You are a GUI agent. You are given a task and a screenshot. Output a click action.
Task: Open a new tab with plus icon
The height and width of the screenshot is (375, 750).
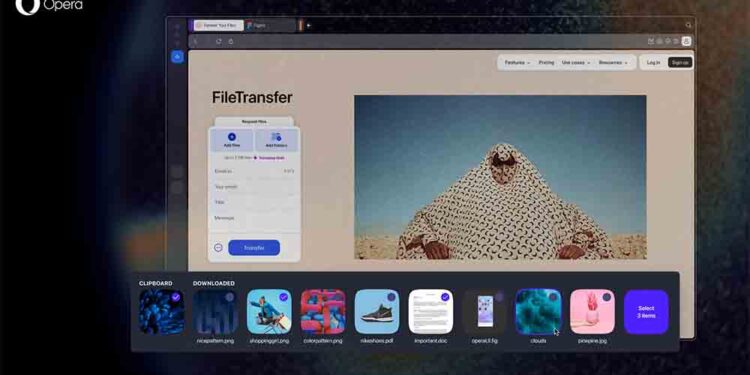tap(309, 25)
